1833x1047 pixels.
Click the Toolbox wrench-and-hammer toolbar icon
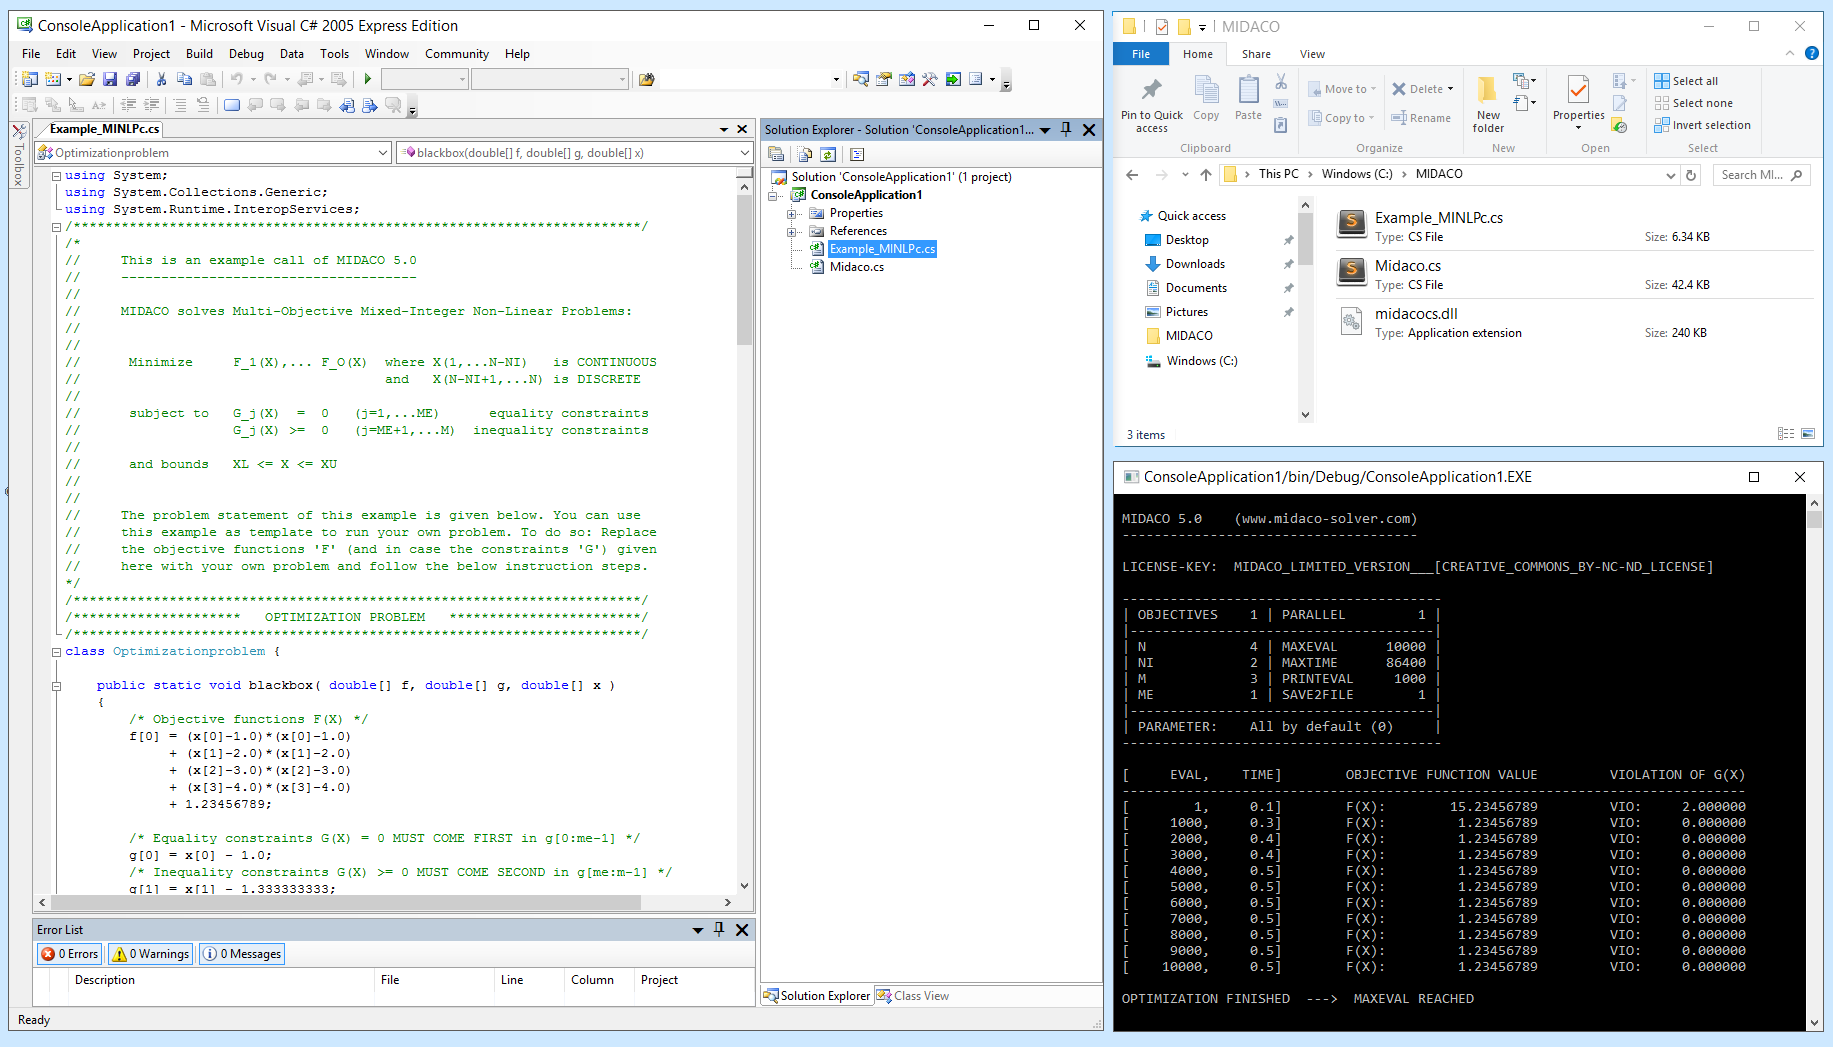click(x=930, y=79)
